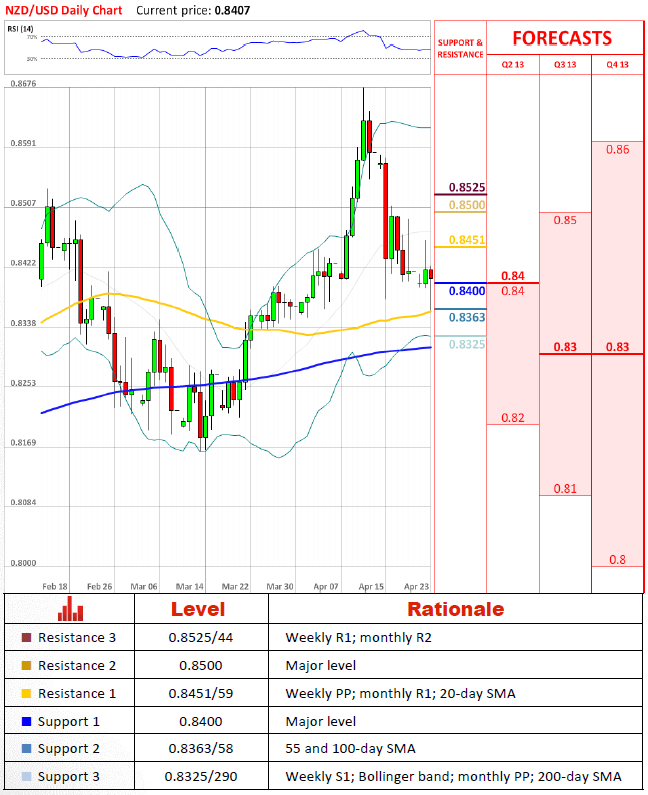648x795 pixels.
Task: Click the 0.8253 price axis label
Action: 23,383
